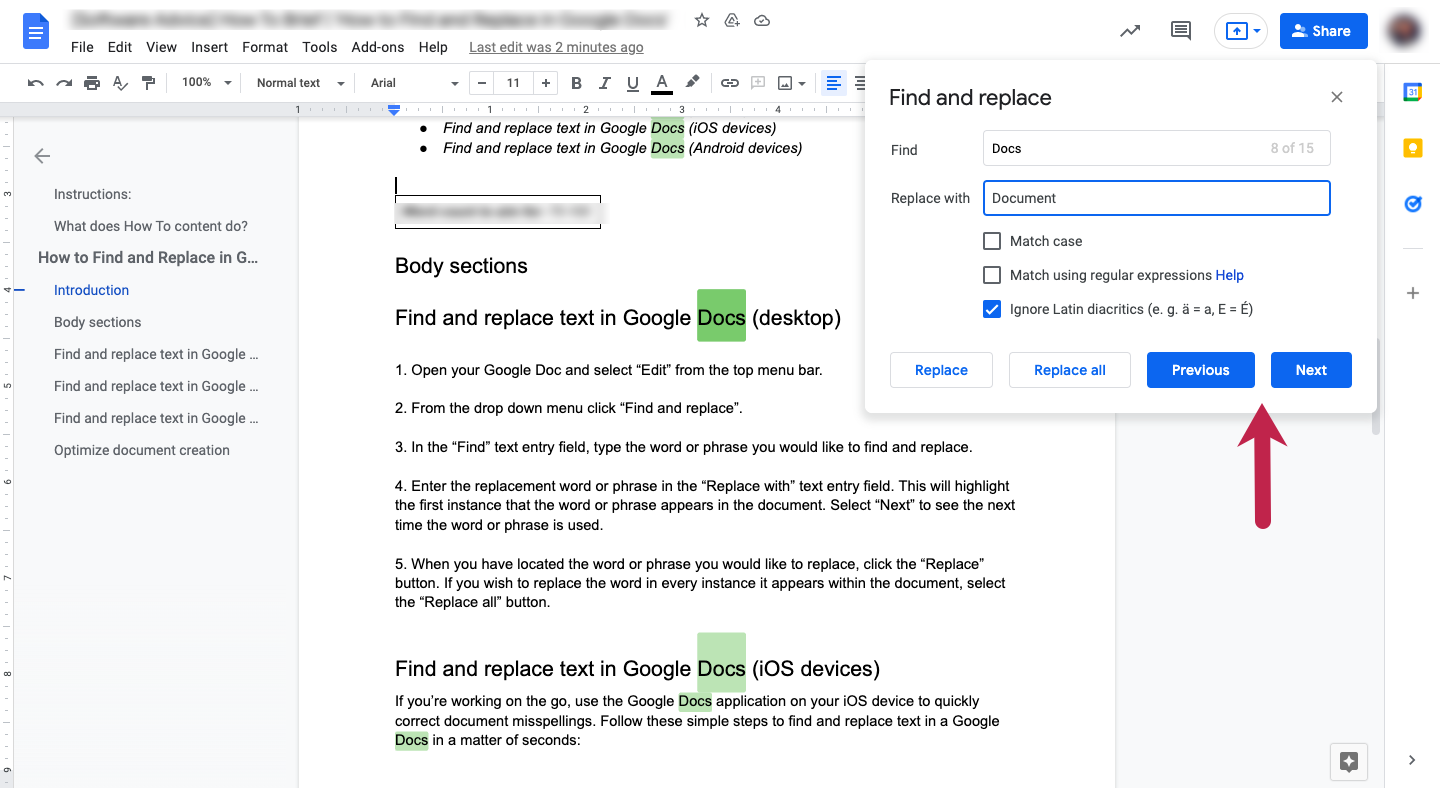Open the 'Last edit was 2 minutes ago' link
The height and width of the screenshot is (788, 1440).
click(556, 47)
